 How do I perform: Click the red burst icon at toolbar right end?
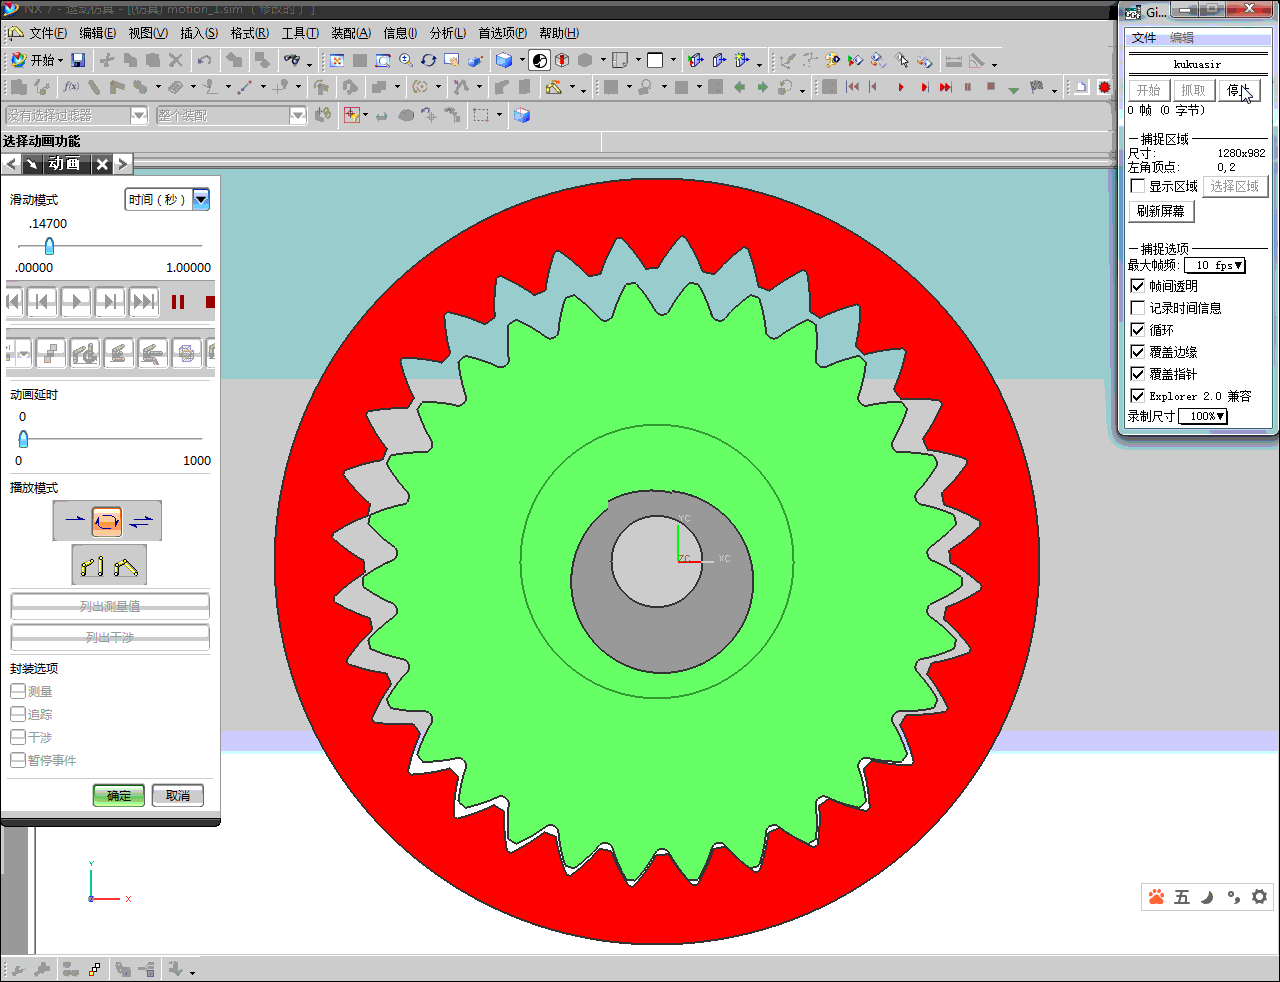click(1104, 87)
